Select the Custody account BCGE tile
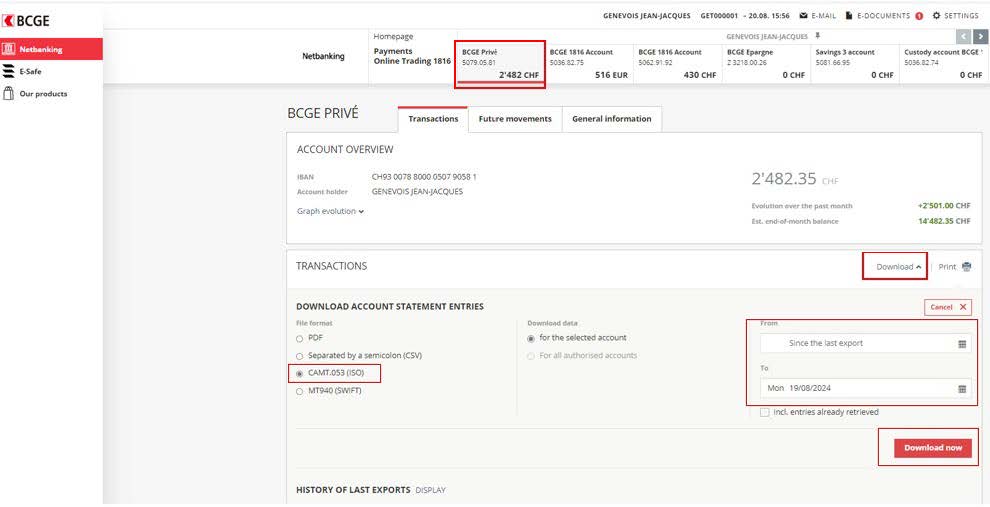 coord(943,64)
